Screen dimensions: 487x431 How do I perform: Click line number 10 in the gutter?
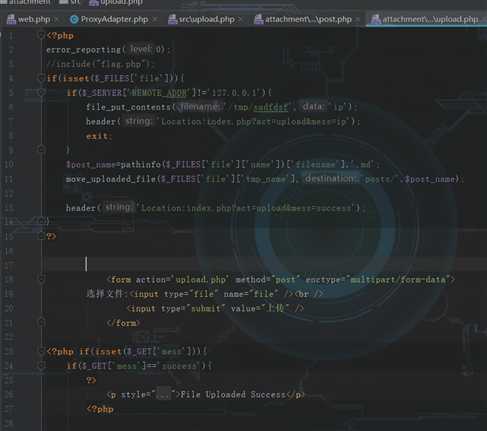point(9,165)
